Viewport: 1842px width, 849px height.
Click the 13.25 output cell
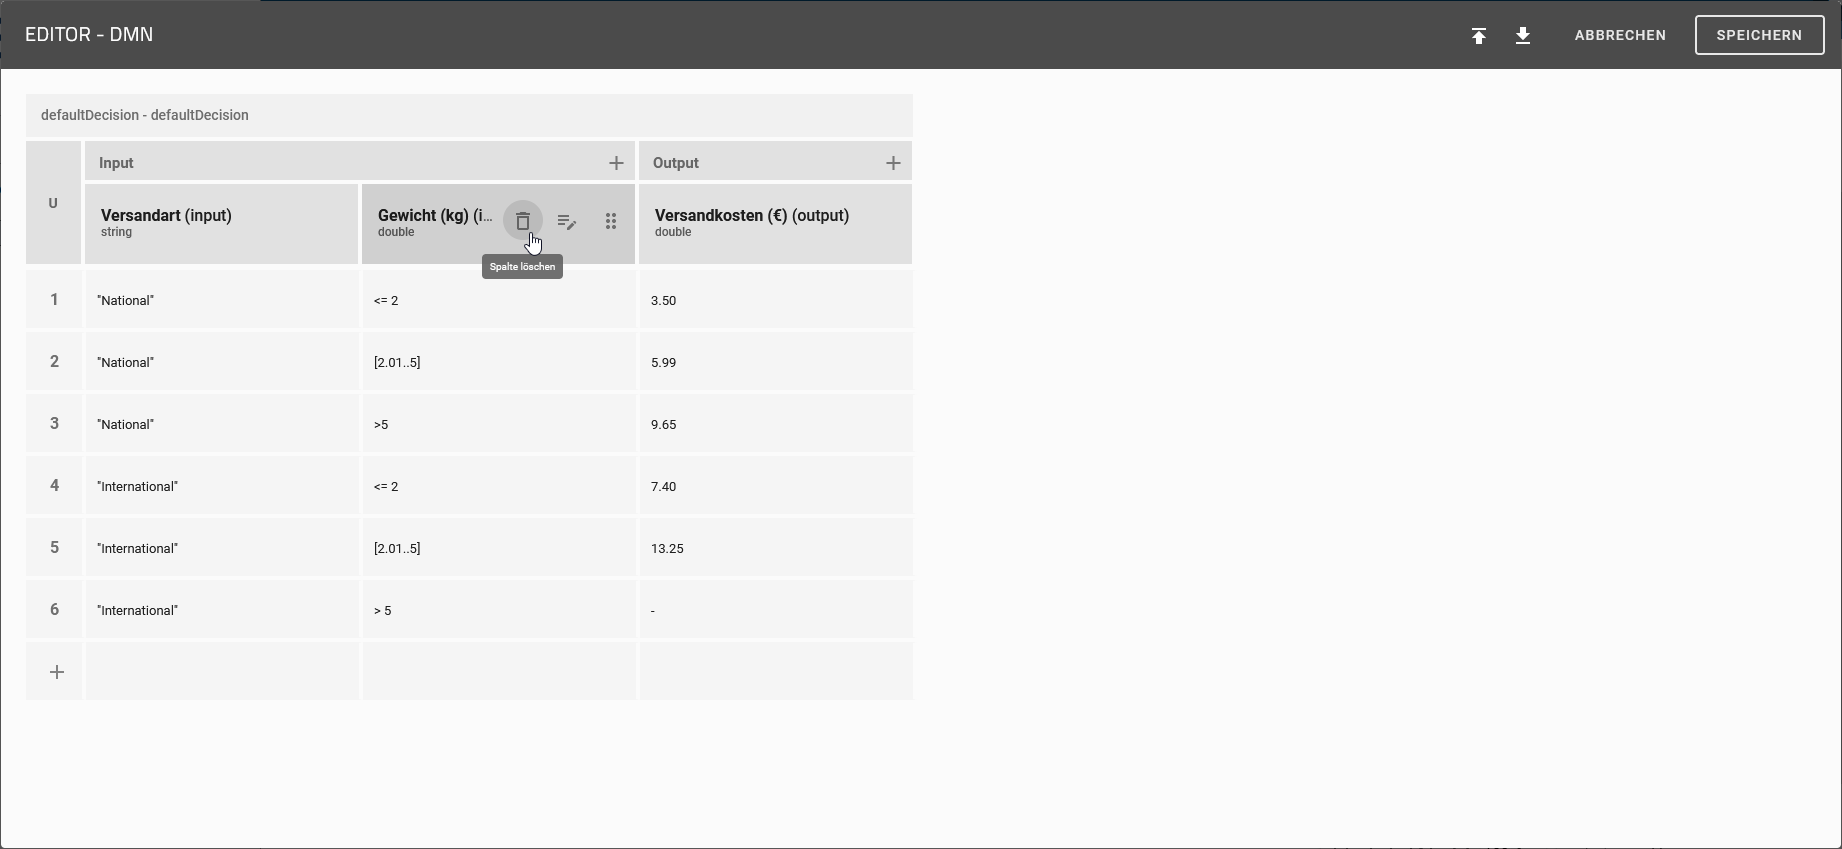click(775, 548)
